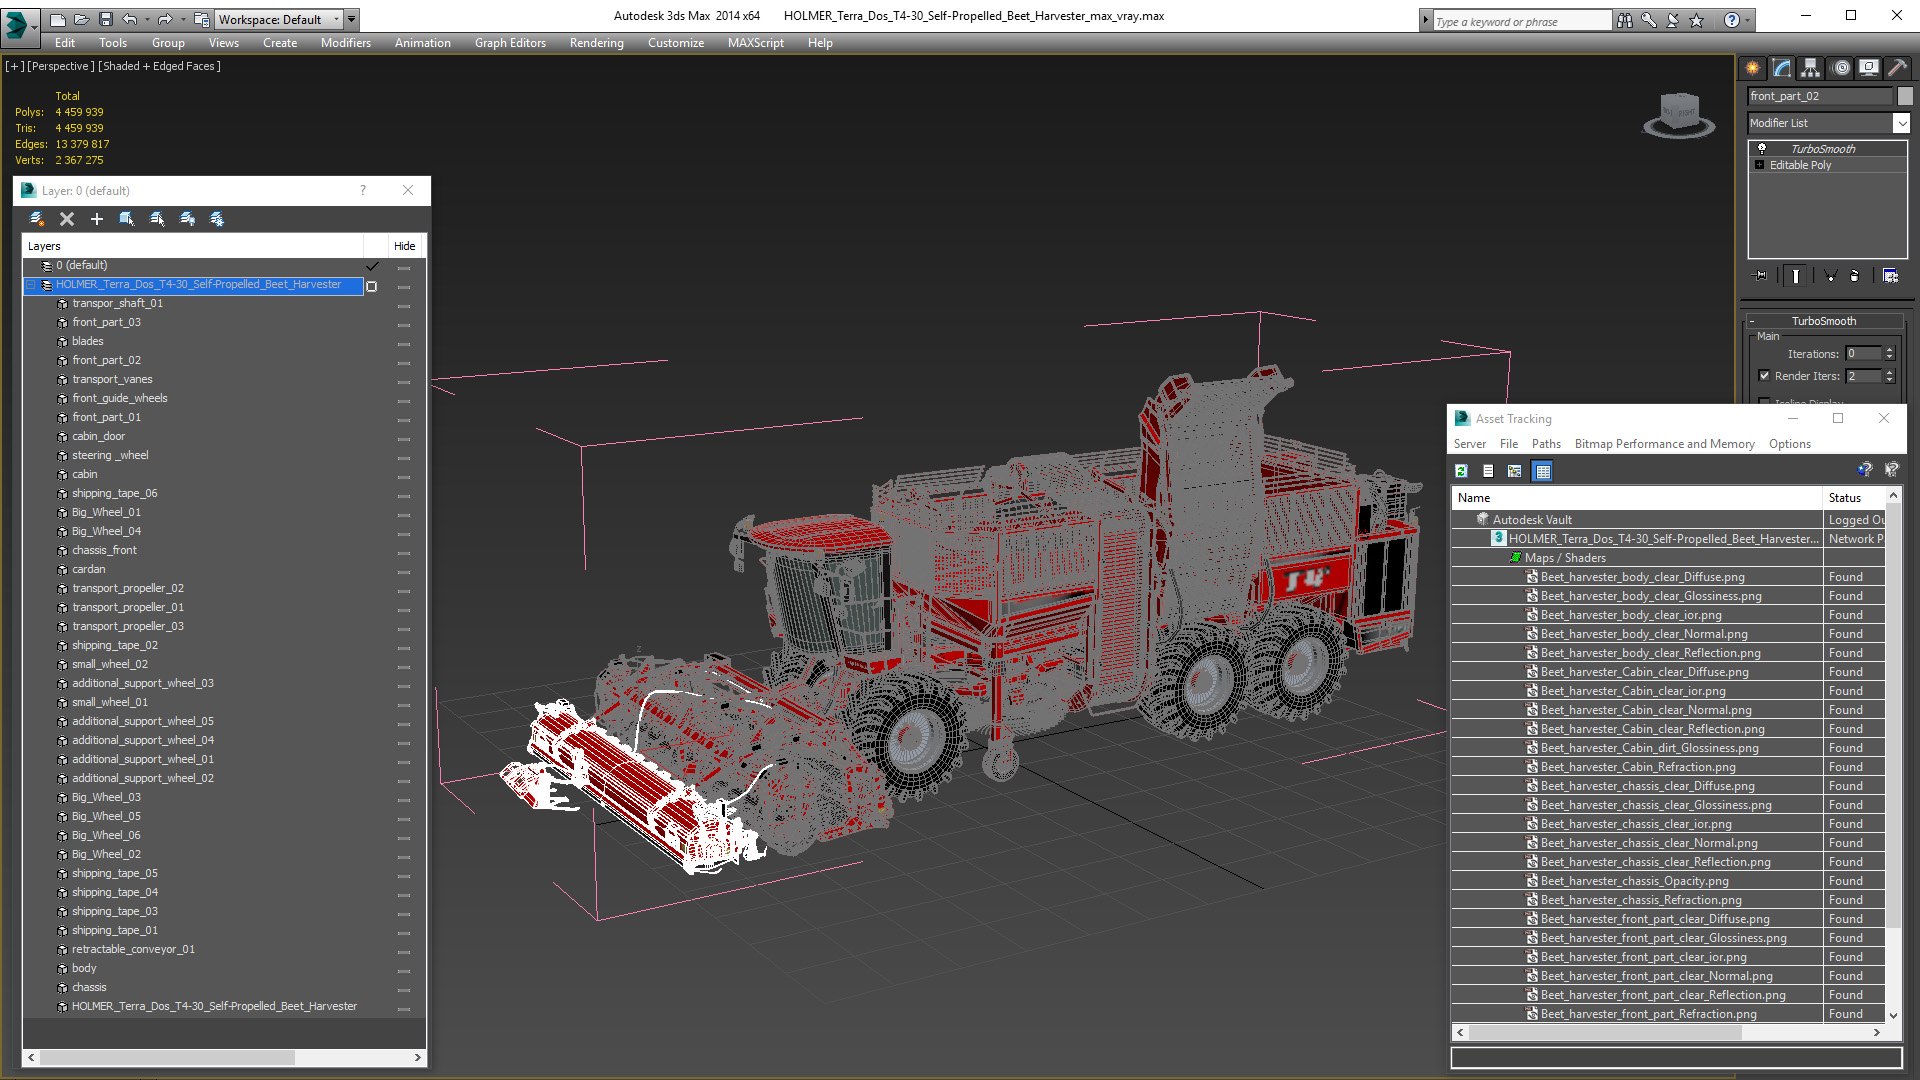Open the Modifier List dropdown arrow

point(1901,123)
